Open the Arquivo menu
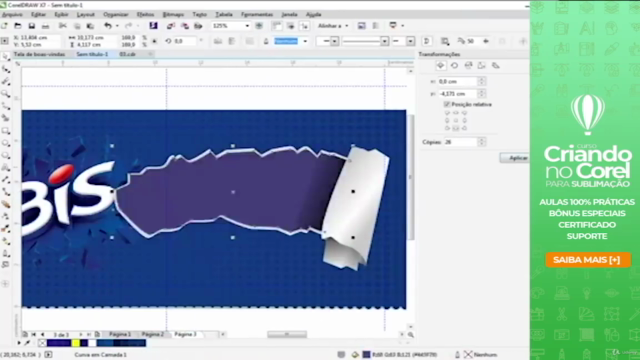 (12, 14)
